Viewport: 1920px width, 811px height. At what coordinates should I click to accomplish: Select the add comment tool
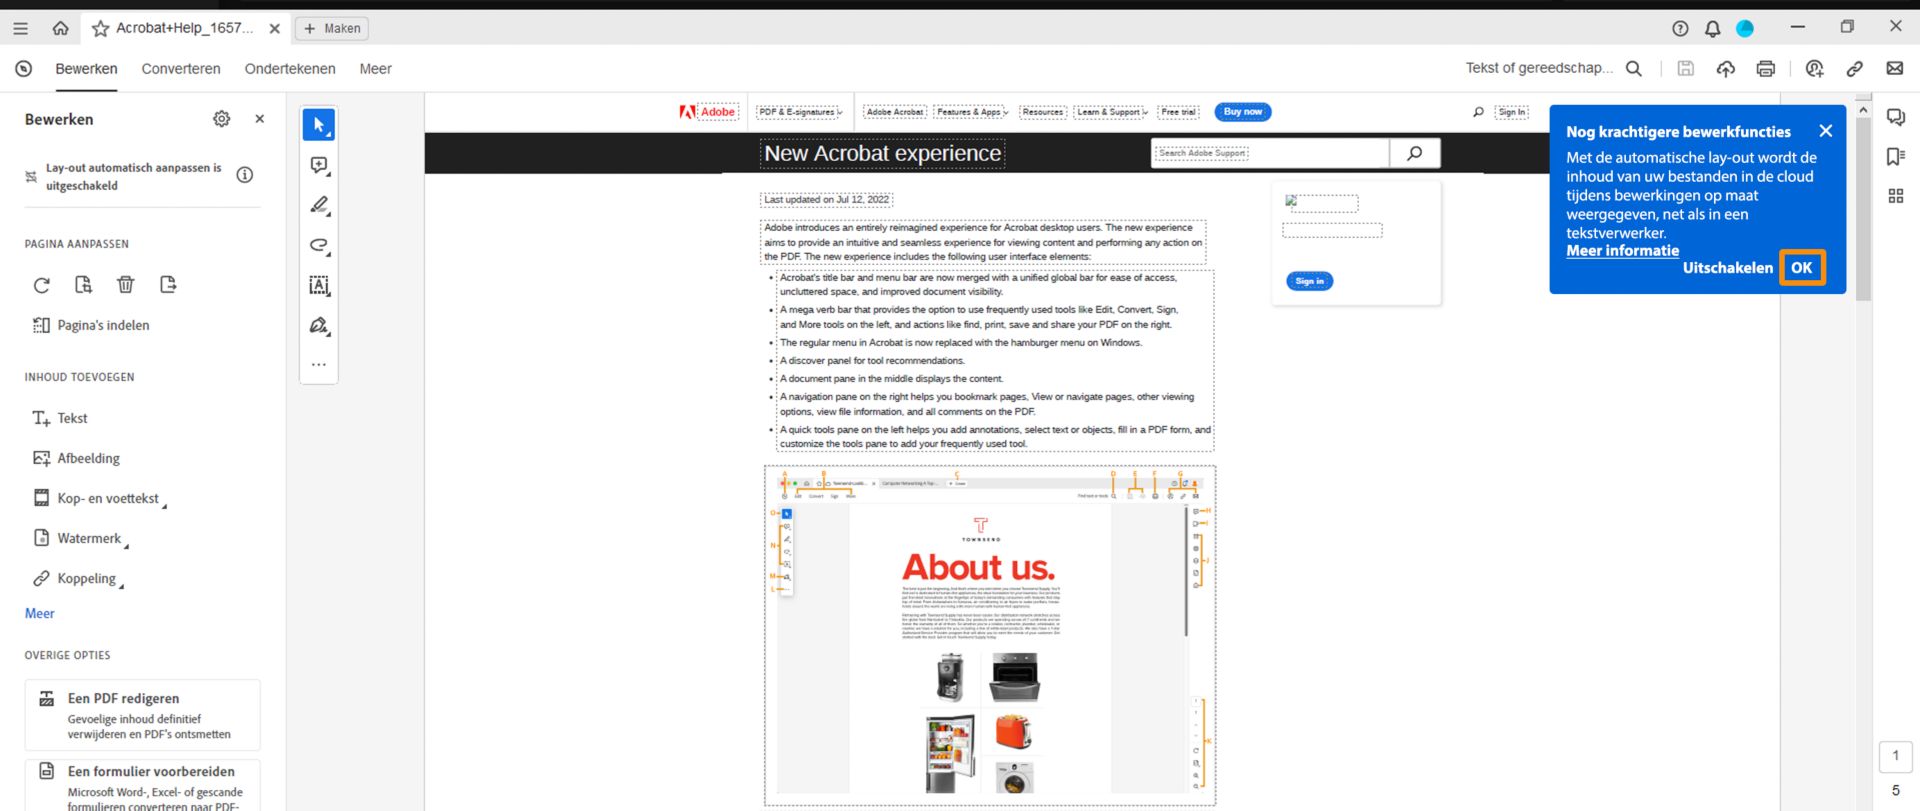(319, 165)
